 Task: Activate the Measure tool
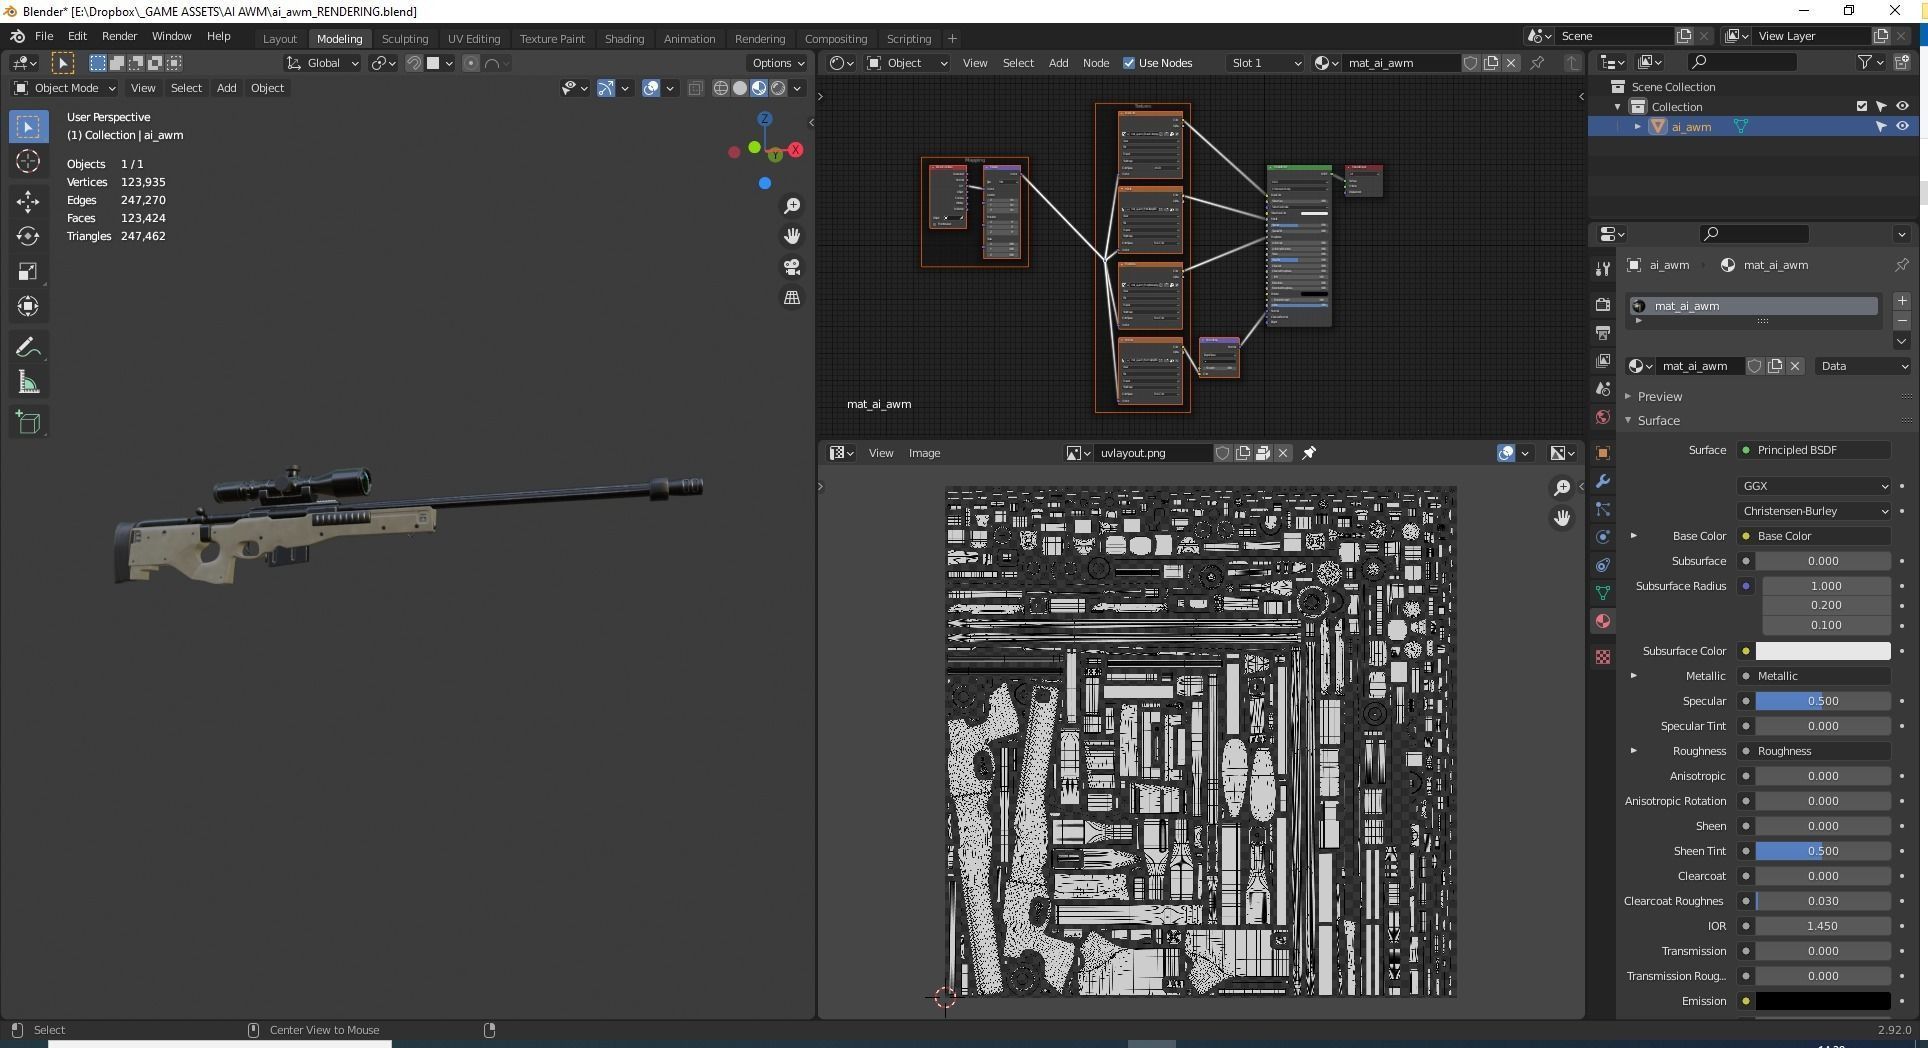28,382
